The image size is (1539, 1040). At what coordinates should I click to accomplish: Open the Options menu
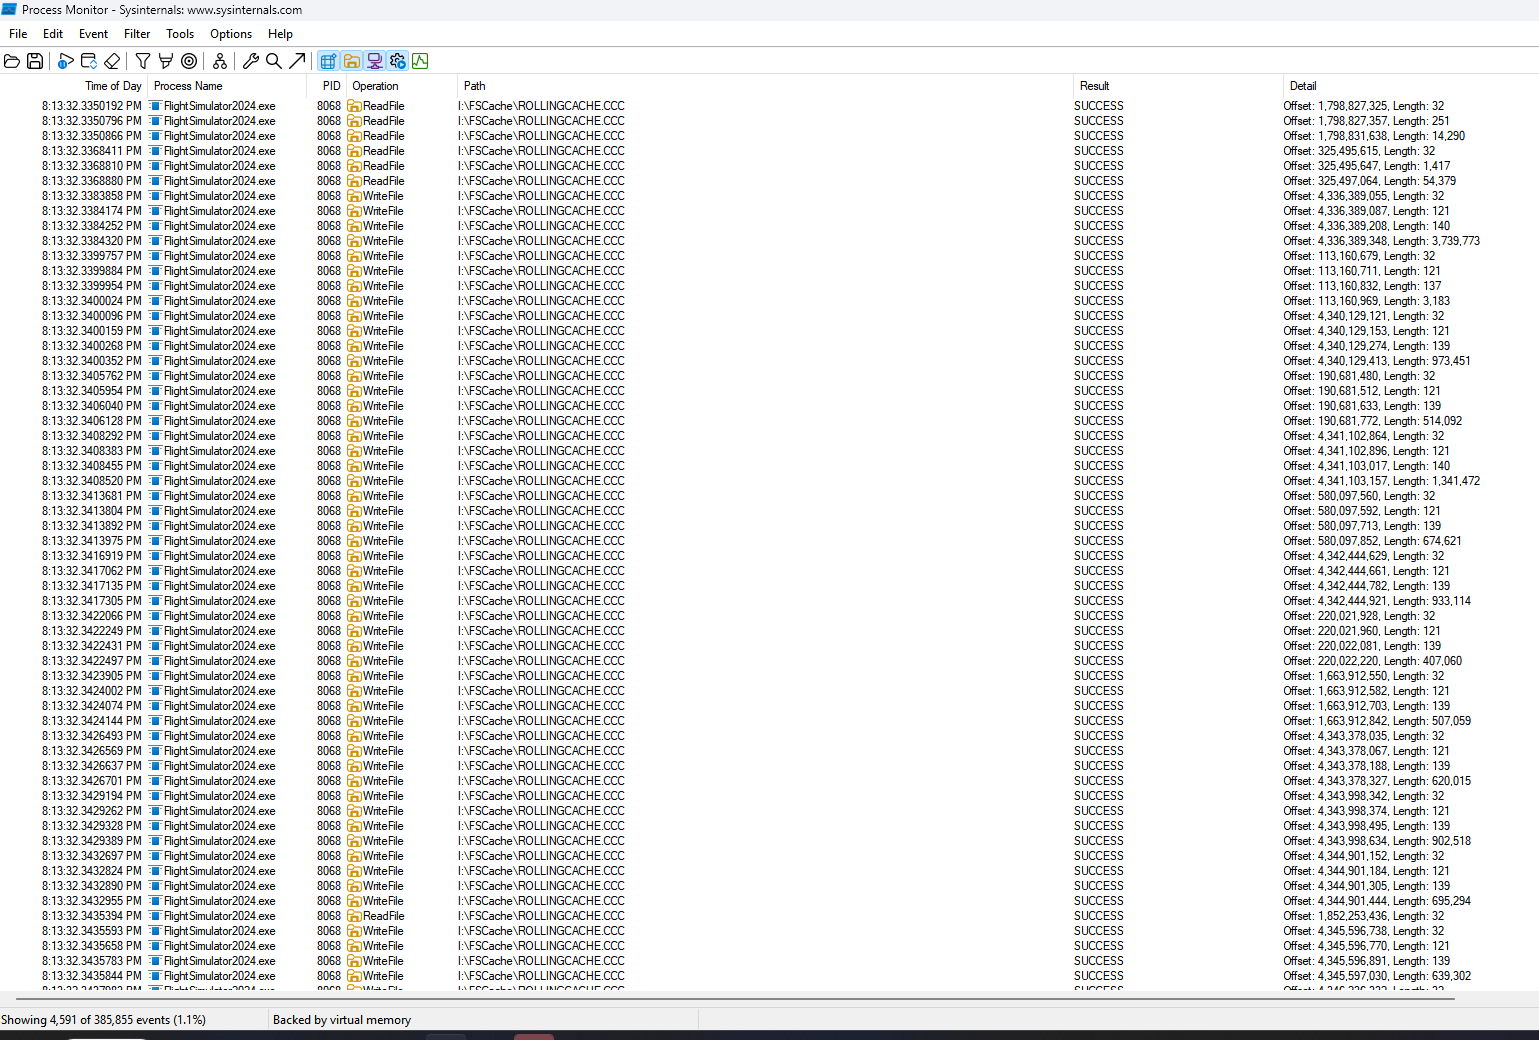pyautogui.click(x=230, y=33)
